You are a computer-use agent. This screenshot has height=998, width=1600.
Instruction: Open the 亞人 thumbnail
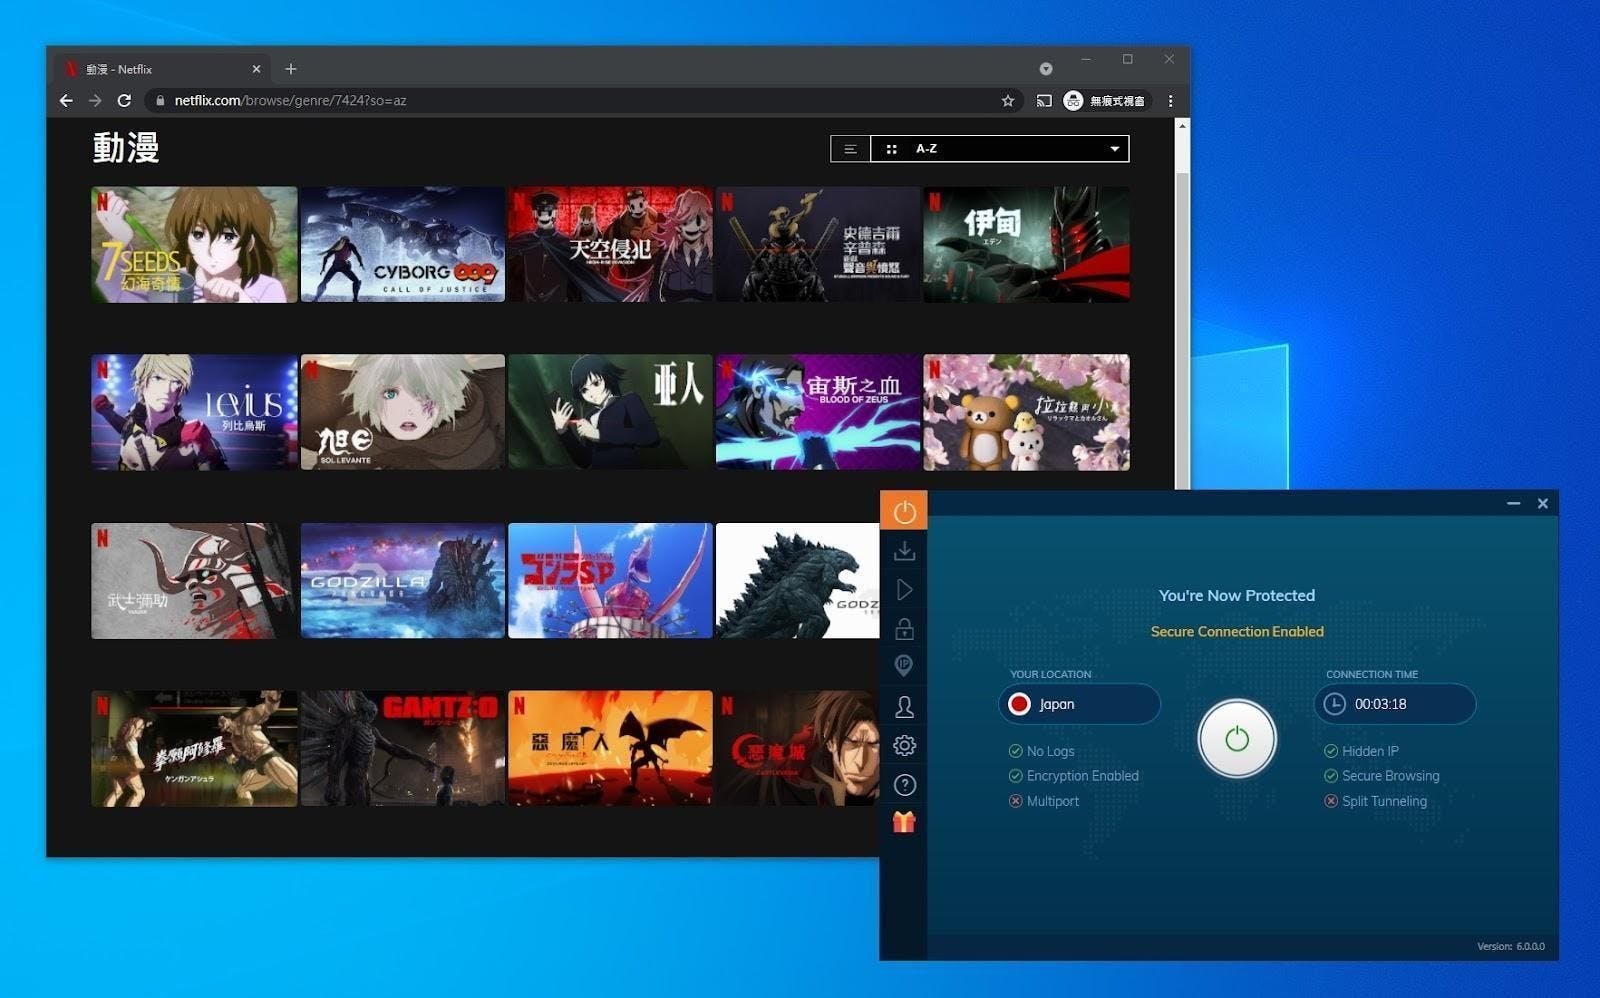click(x=610, y=412)
